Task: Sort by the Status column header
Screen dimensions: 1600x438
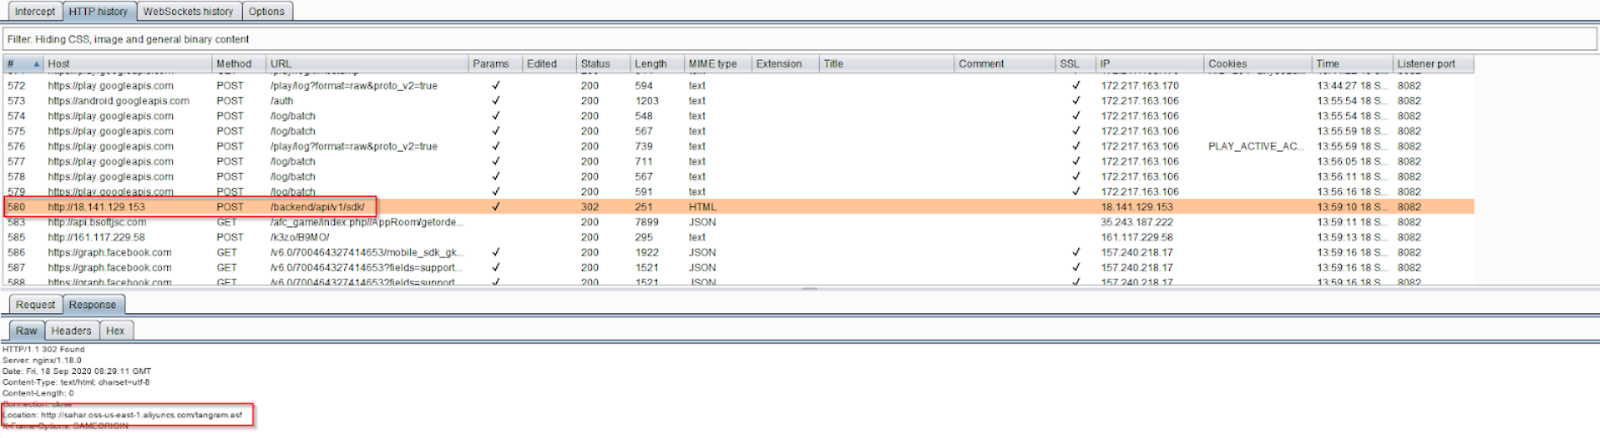Action: click(603, 64)
